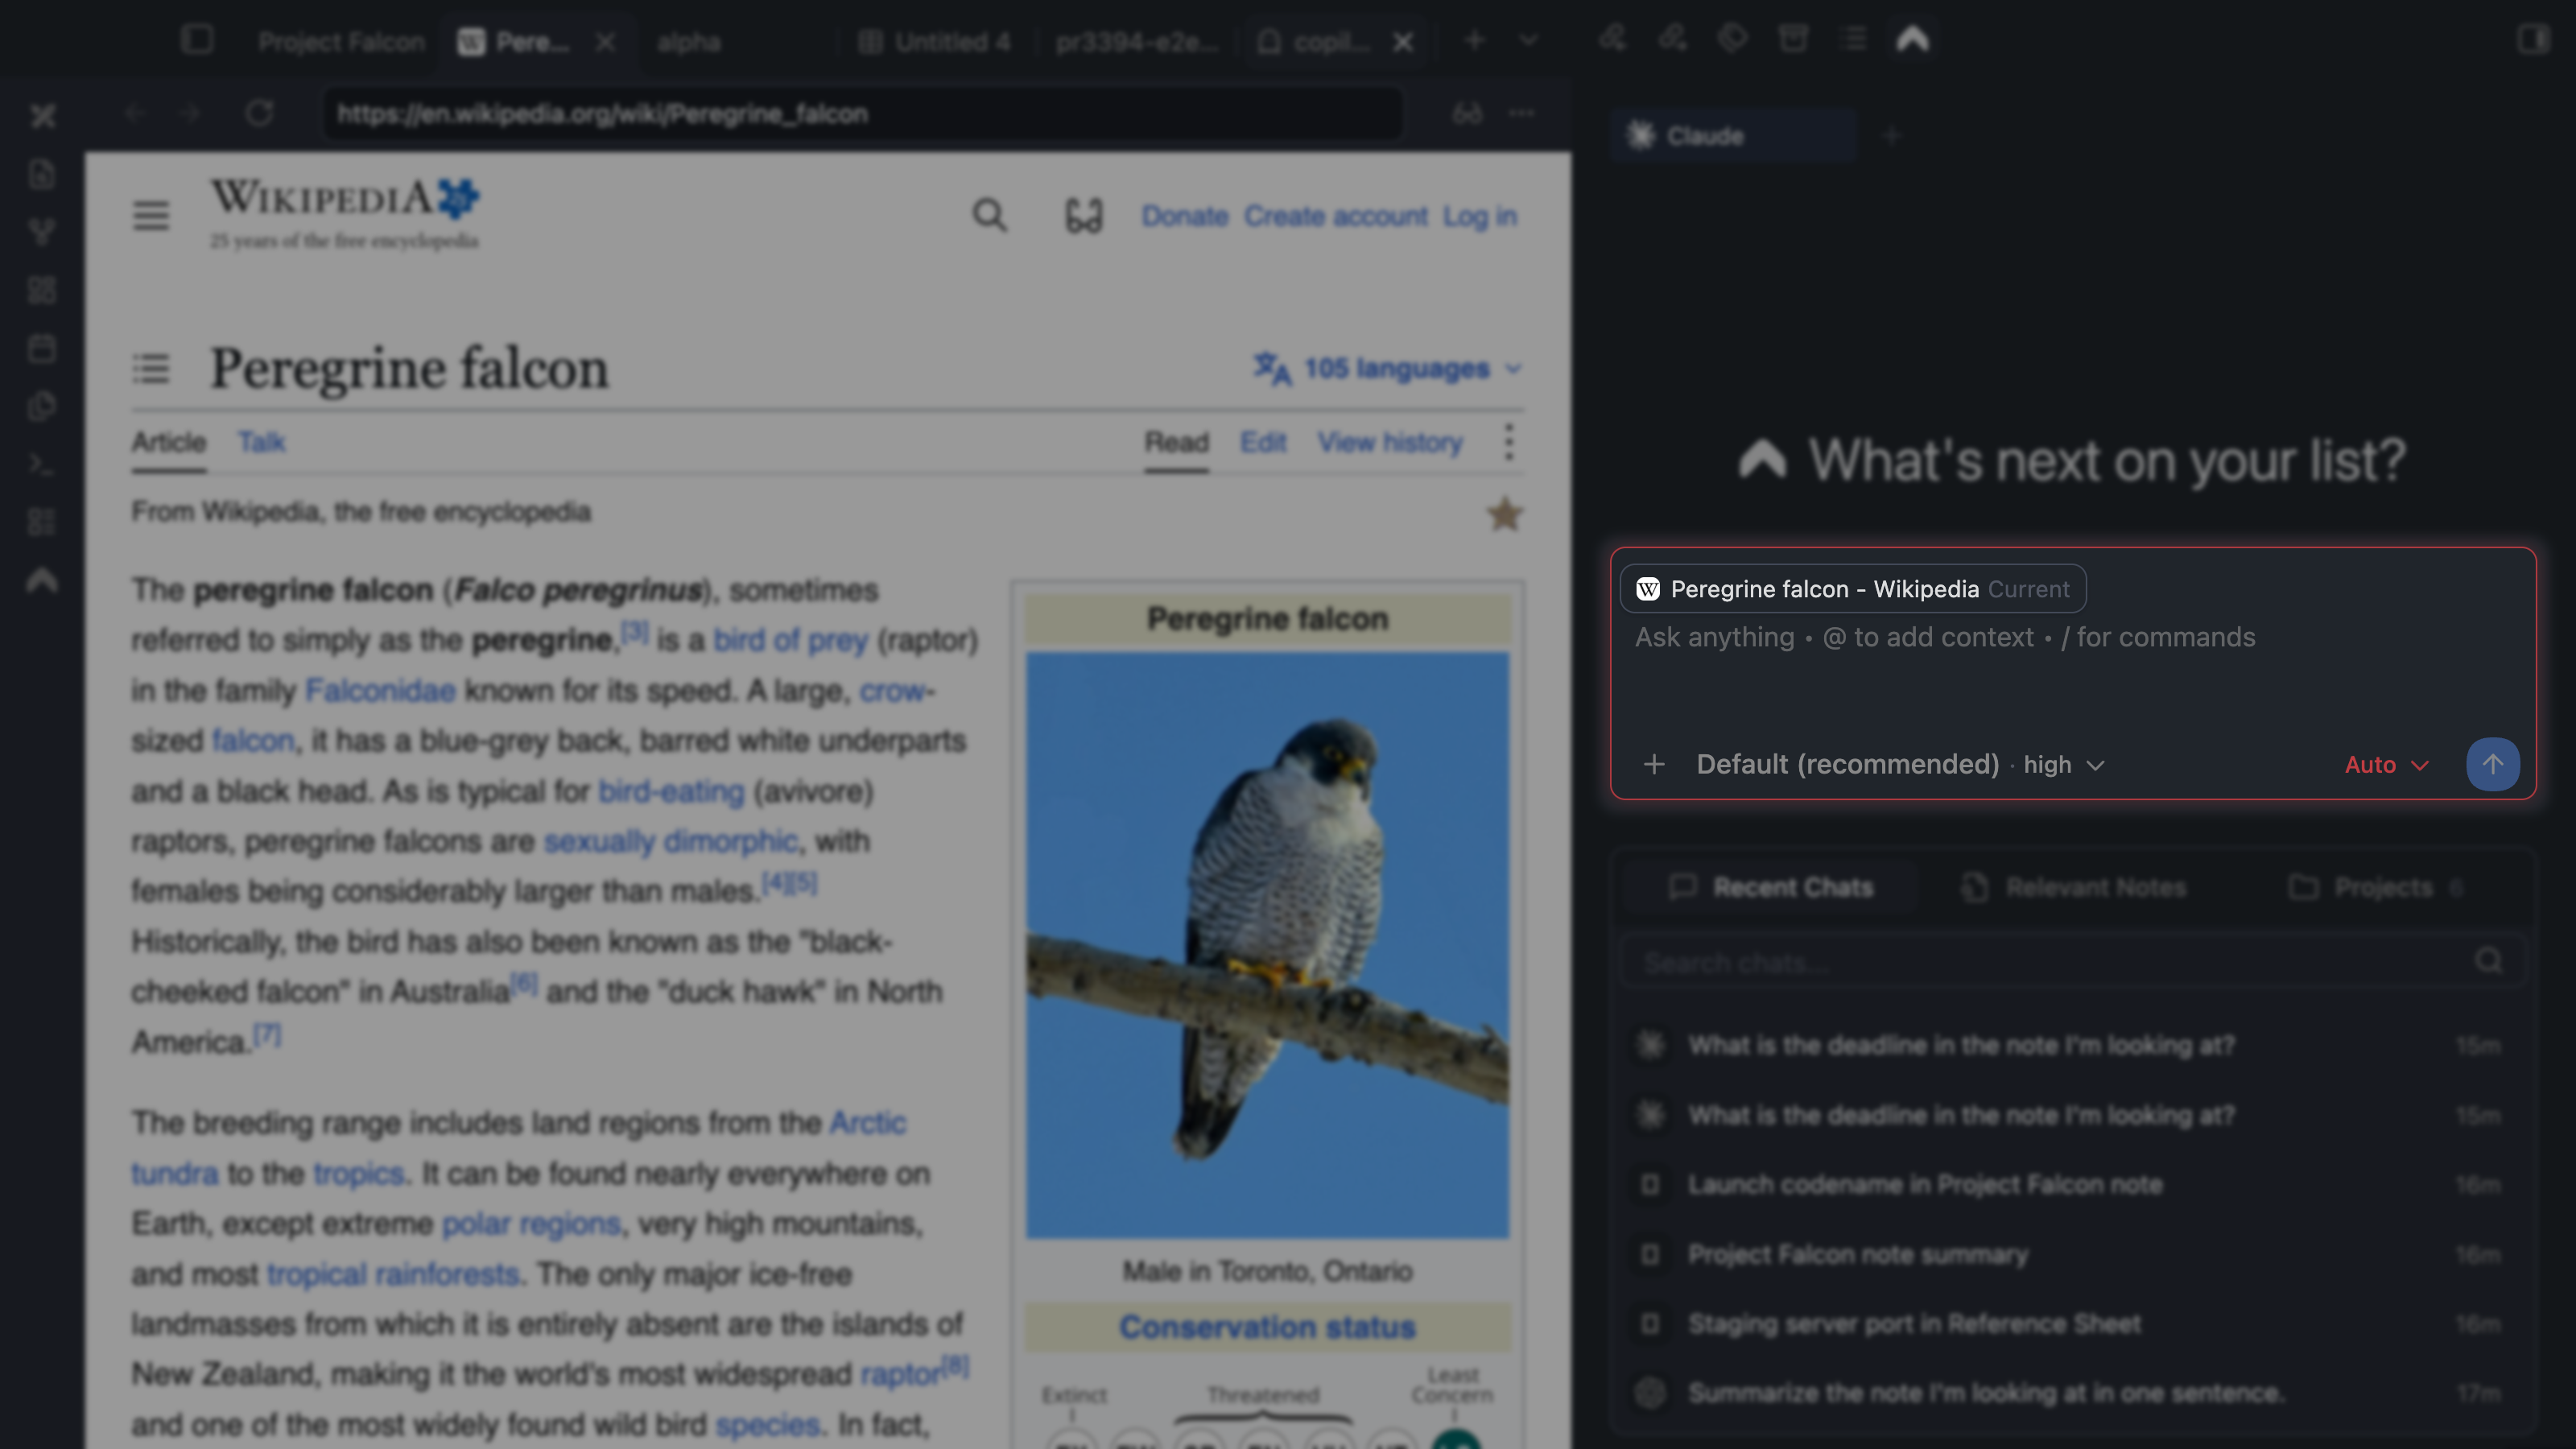2576x1449 pixels.
Task: Open a new tab with the plus icon
Action: click(x=1474, y=40)
